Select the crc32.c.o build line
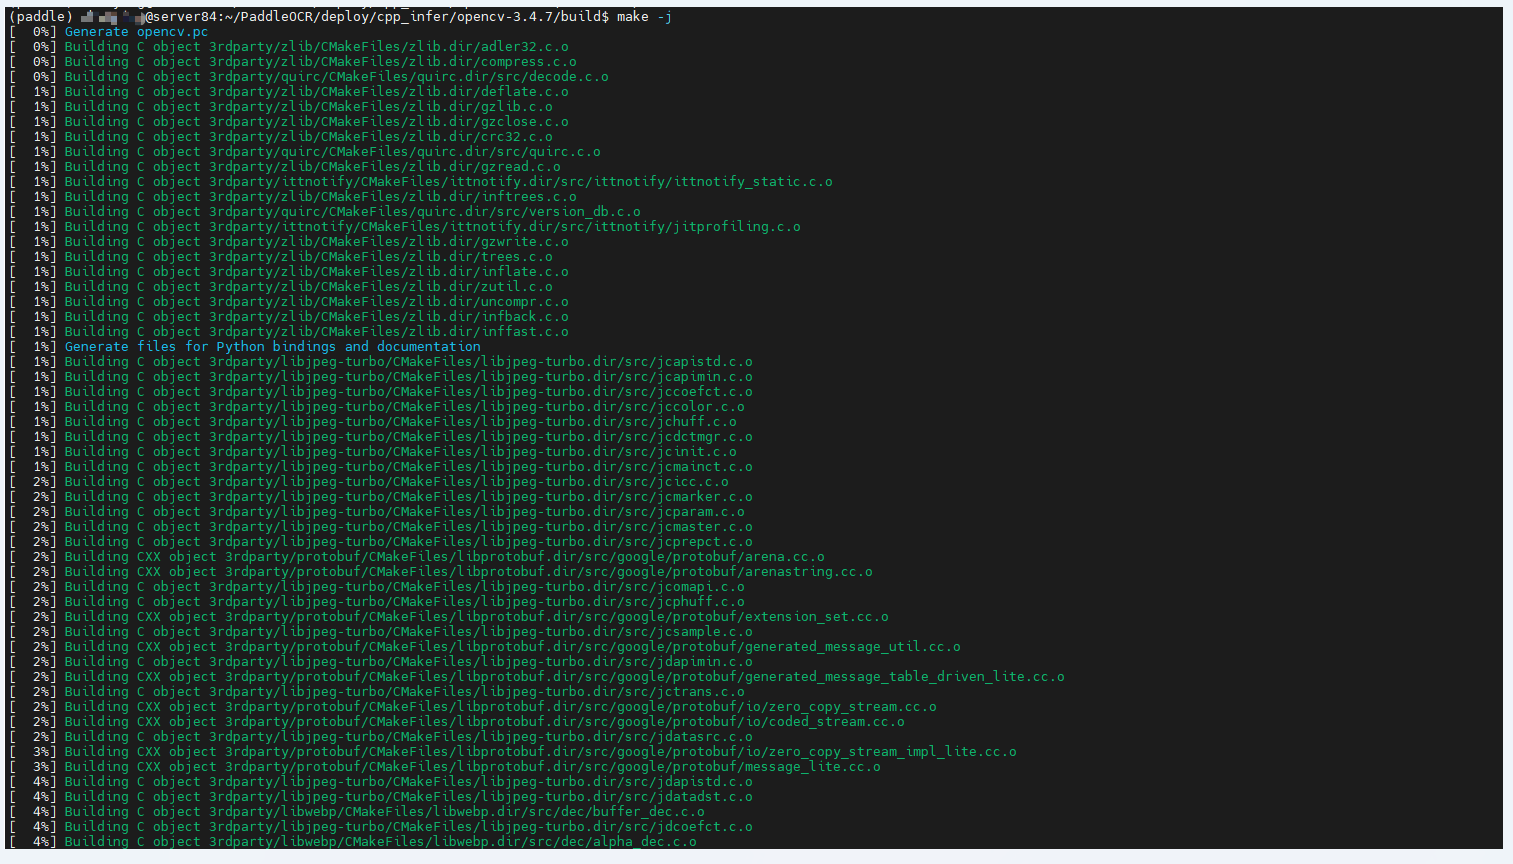This screenshot has width=1513, height=864. [281, 137]
